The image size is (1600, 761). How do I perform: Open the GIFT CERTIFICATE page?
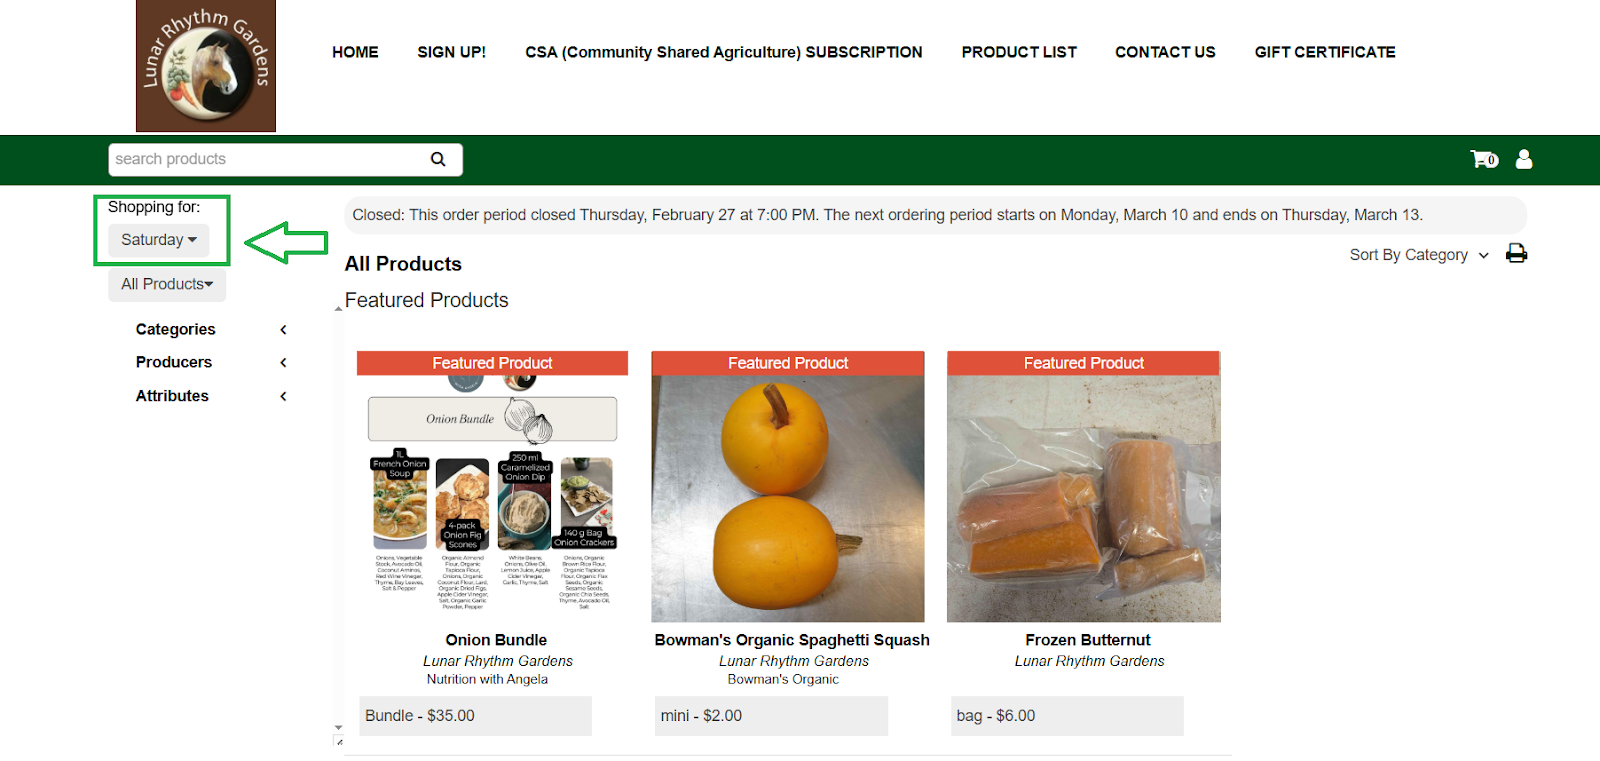[1325, 52]
